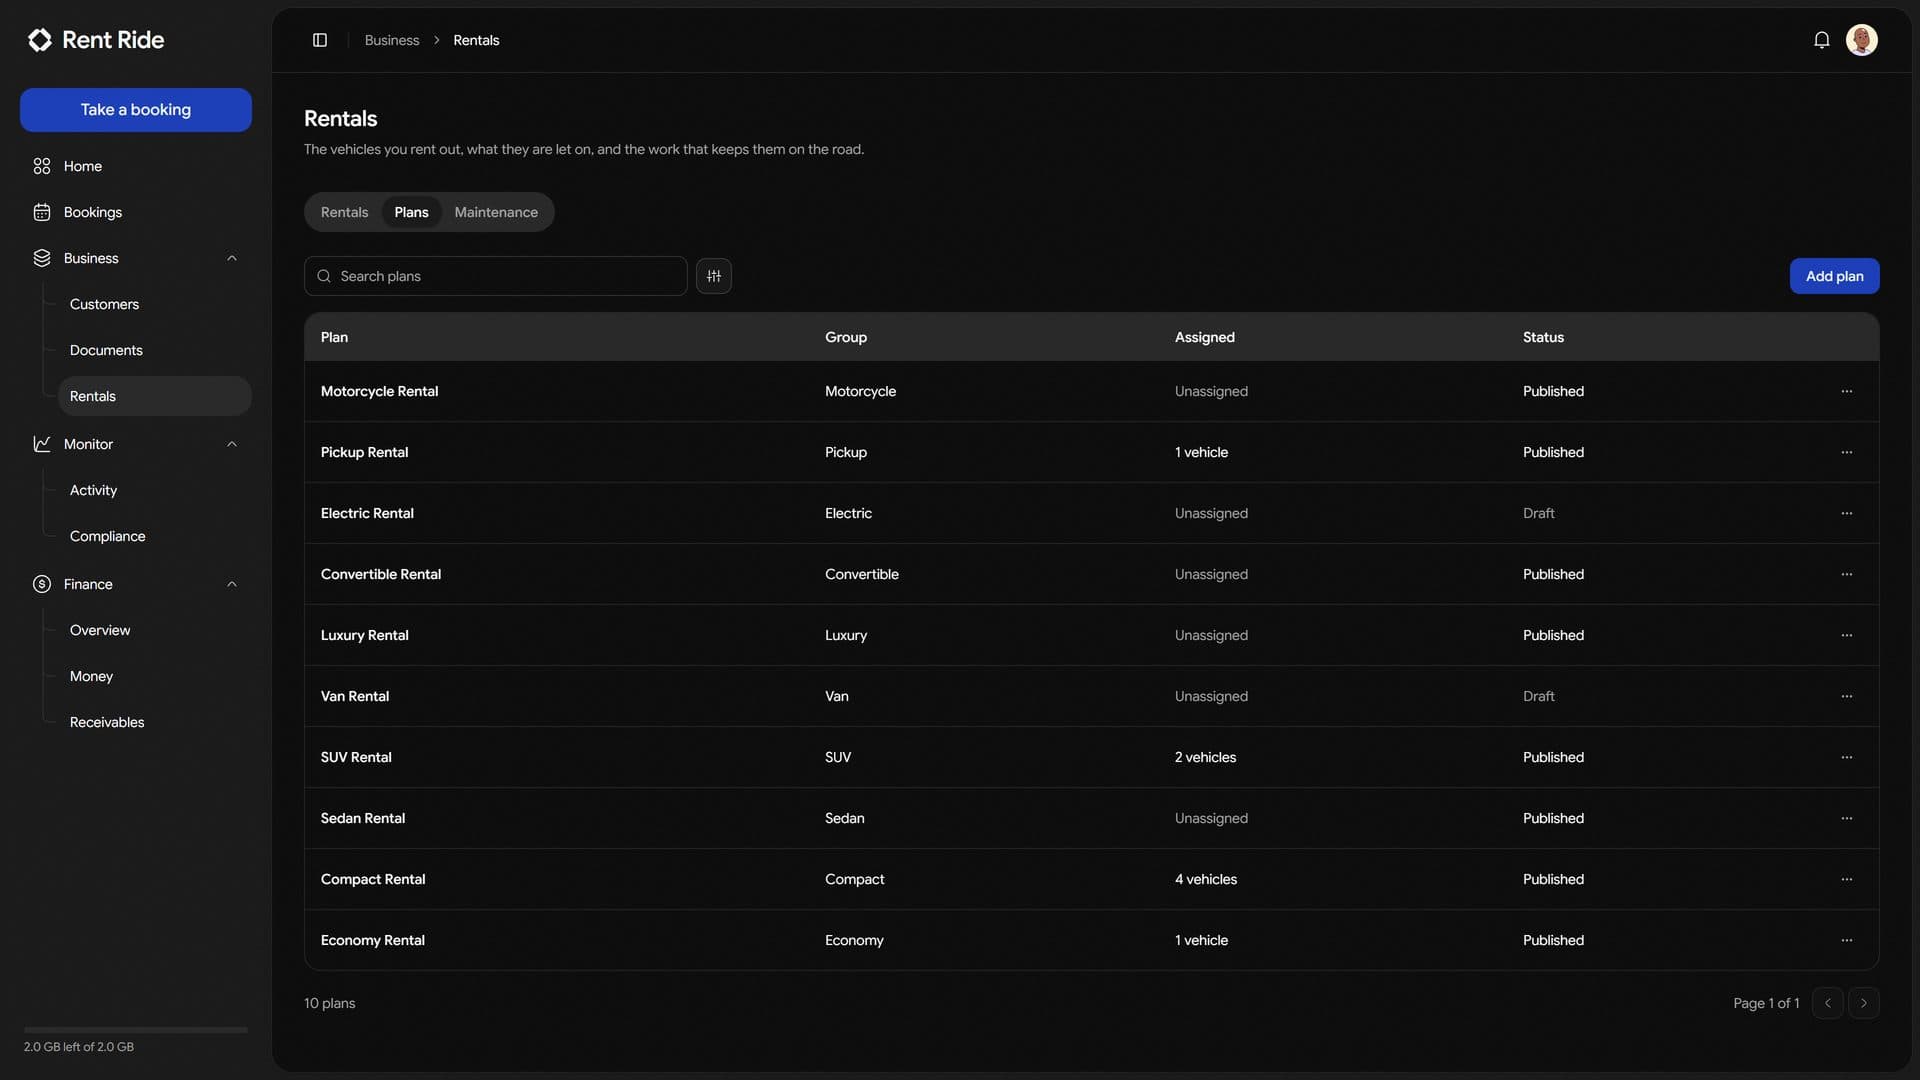Open Customers under Business
Image resolution: width=1920 pixels, height=1080 pixels.
(x=154, y=304)
